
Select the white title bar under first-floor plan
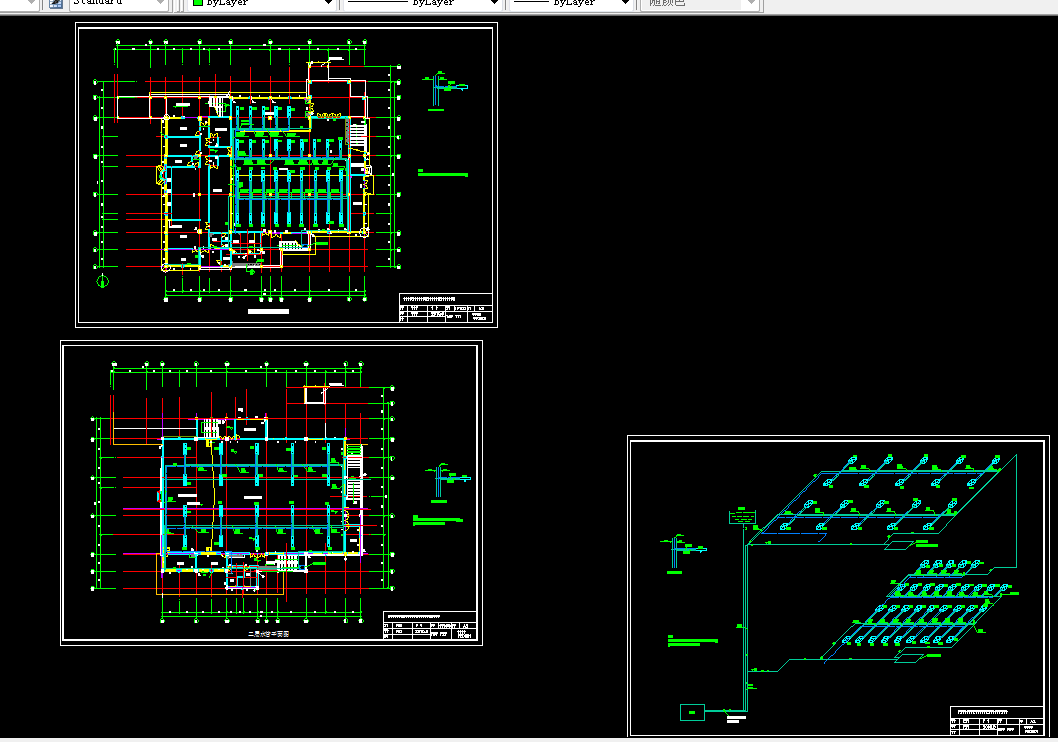click(269, 312)
